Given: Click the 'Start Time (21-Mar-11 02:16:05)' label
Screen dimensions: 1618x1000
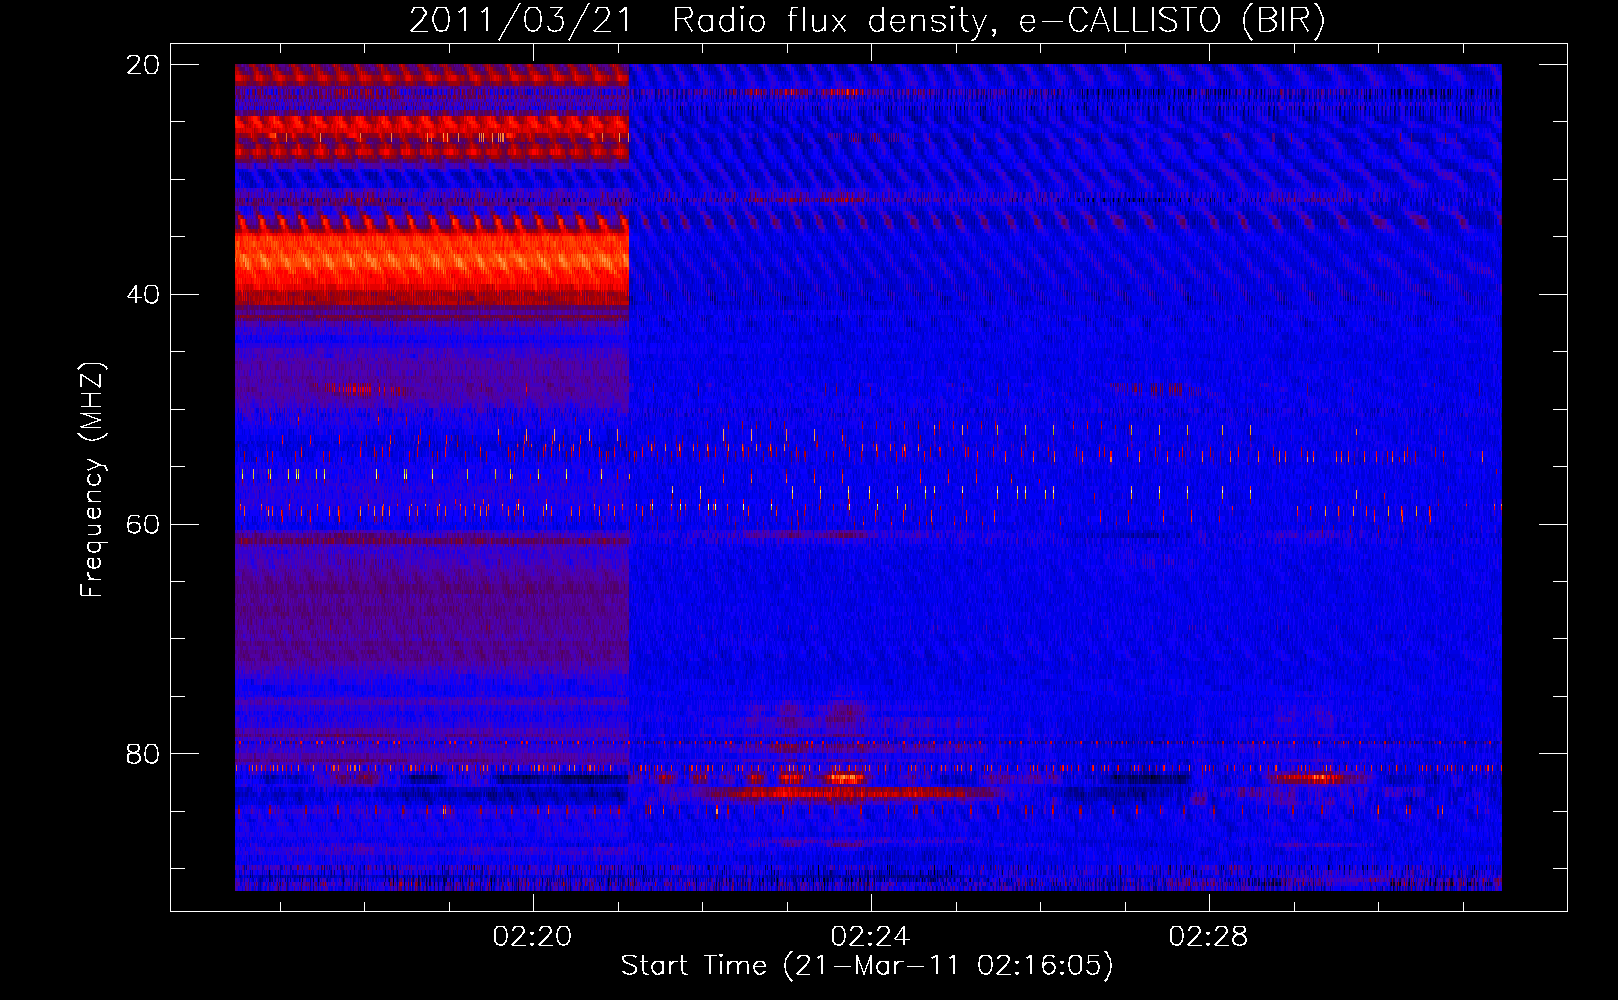Looking at the screenshot, I should [x=867, y=966].
